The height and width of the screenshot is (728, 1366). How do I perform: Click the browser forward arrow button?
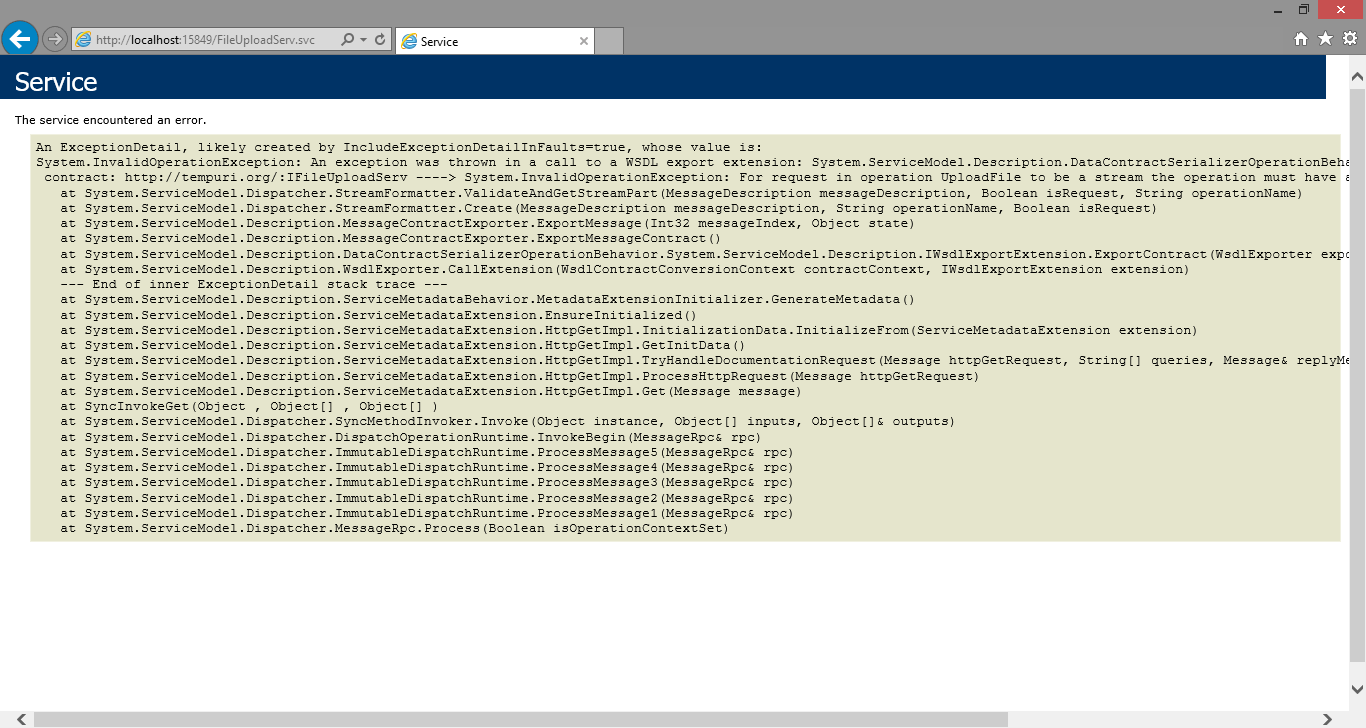[x=54, y=39]
